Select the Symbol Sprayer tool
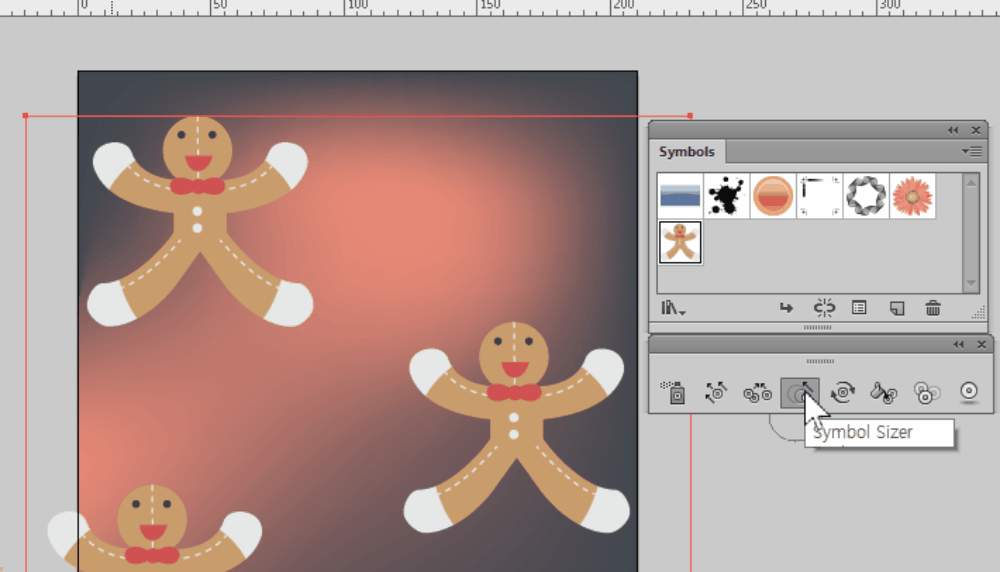The height and width of the screenshot is (572, 1000). [x=674, y=392]
